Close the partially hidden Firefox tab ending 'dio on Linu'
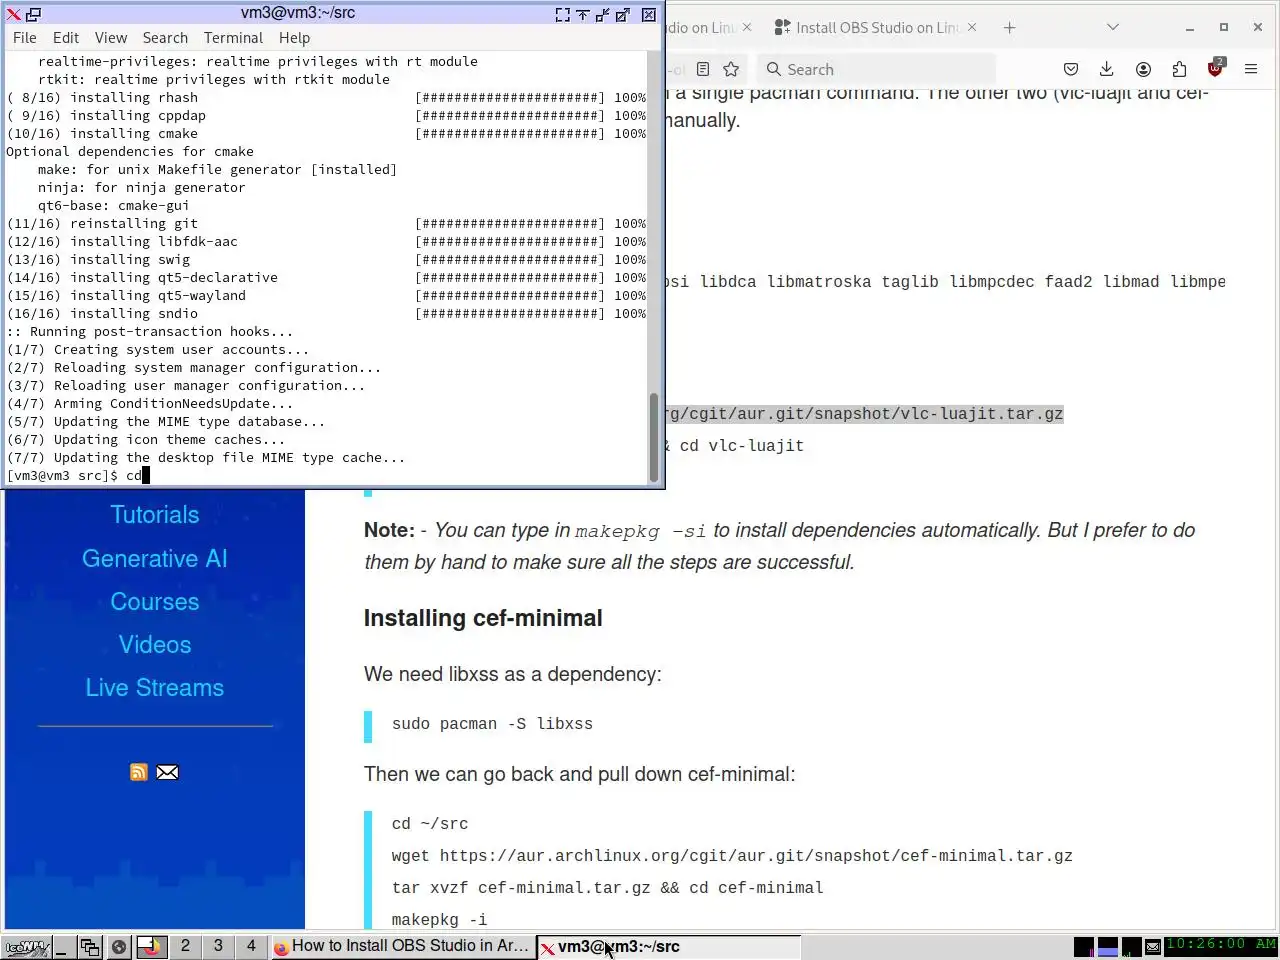 click(x=746, y=27)
